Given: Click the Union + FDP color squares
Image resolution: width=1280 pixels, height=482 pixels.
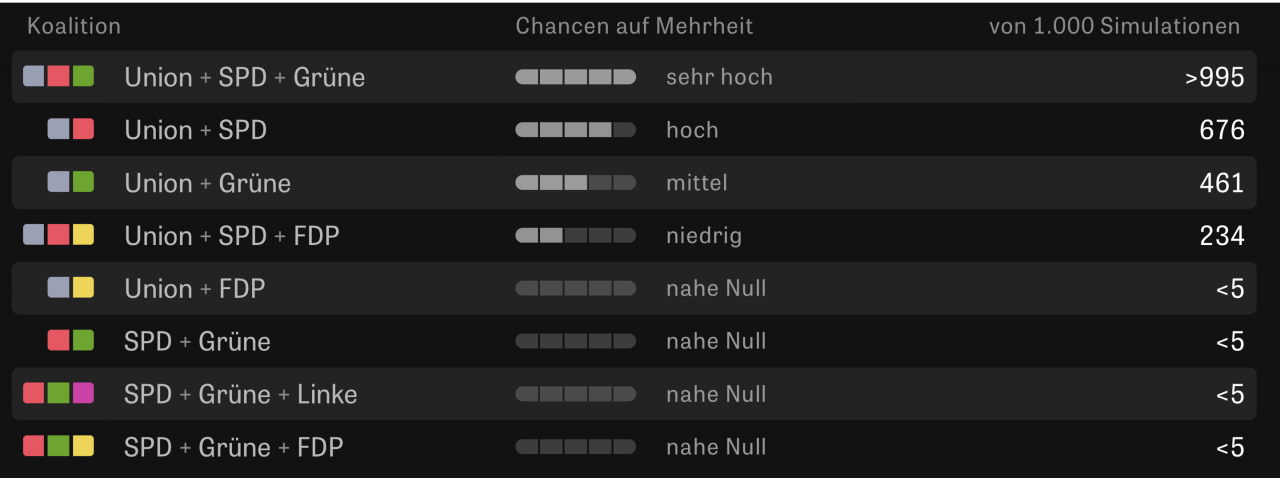Looking at the screenshot, I should tap(71, 288).
